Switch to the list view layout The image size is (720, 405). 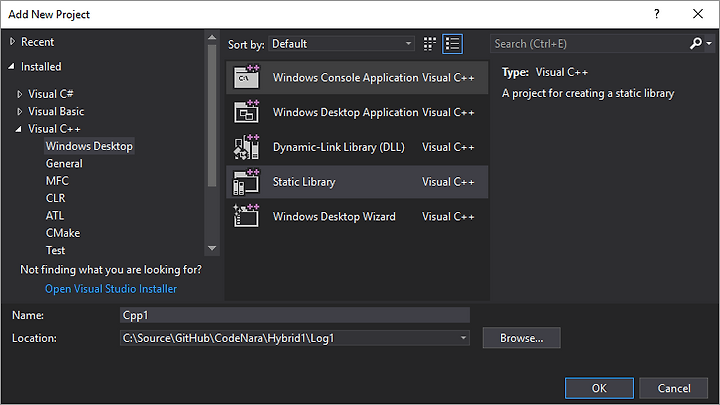pos(452,44)
